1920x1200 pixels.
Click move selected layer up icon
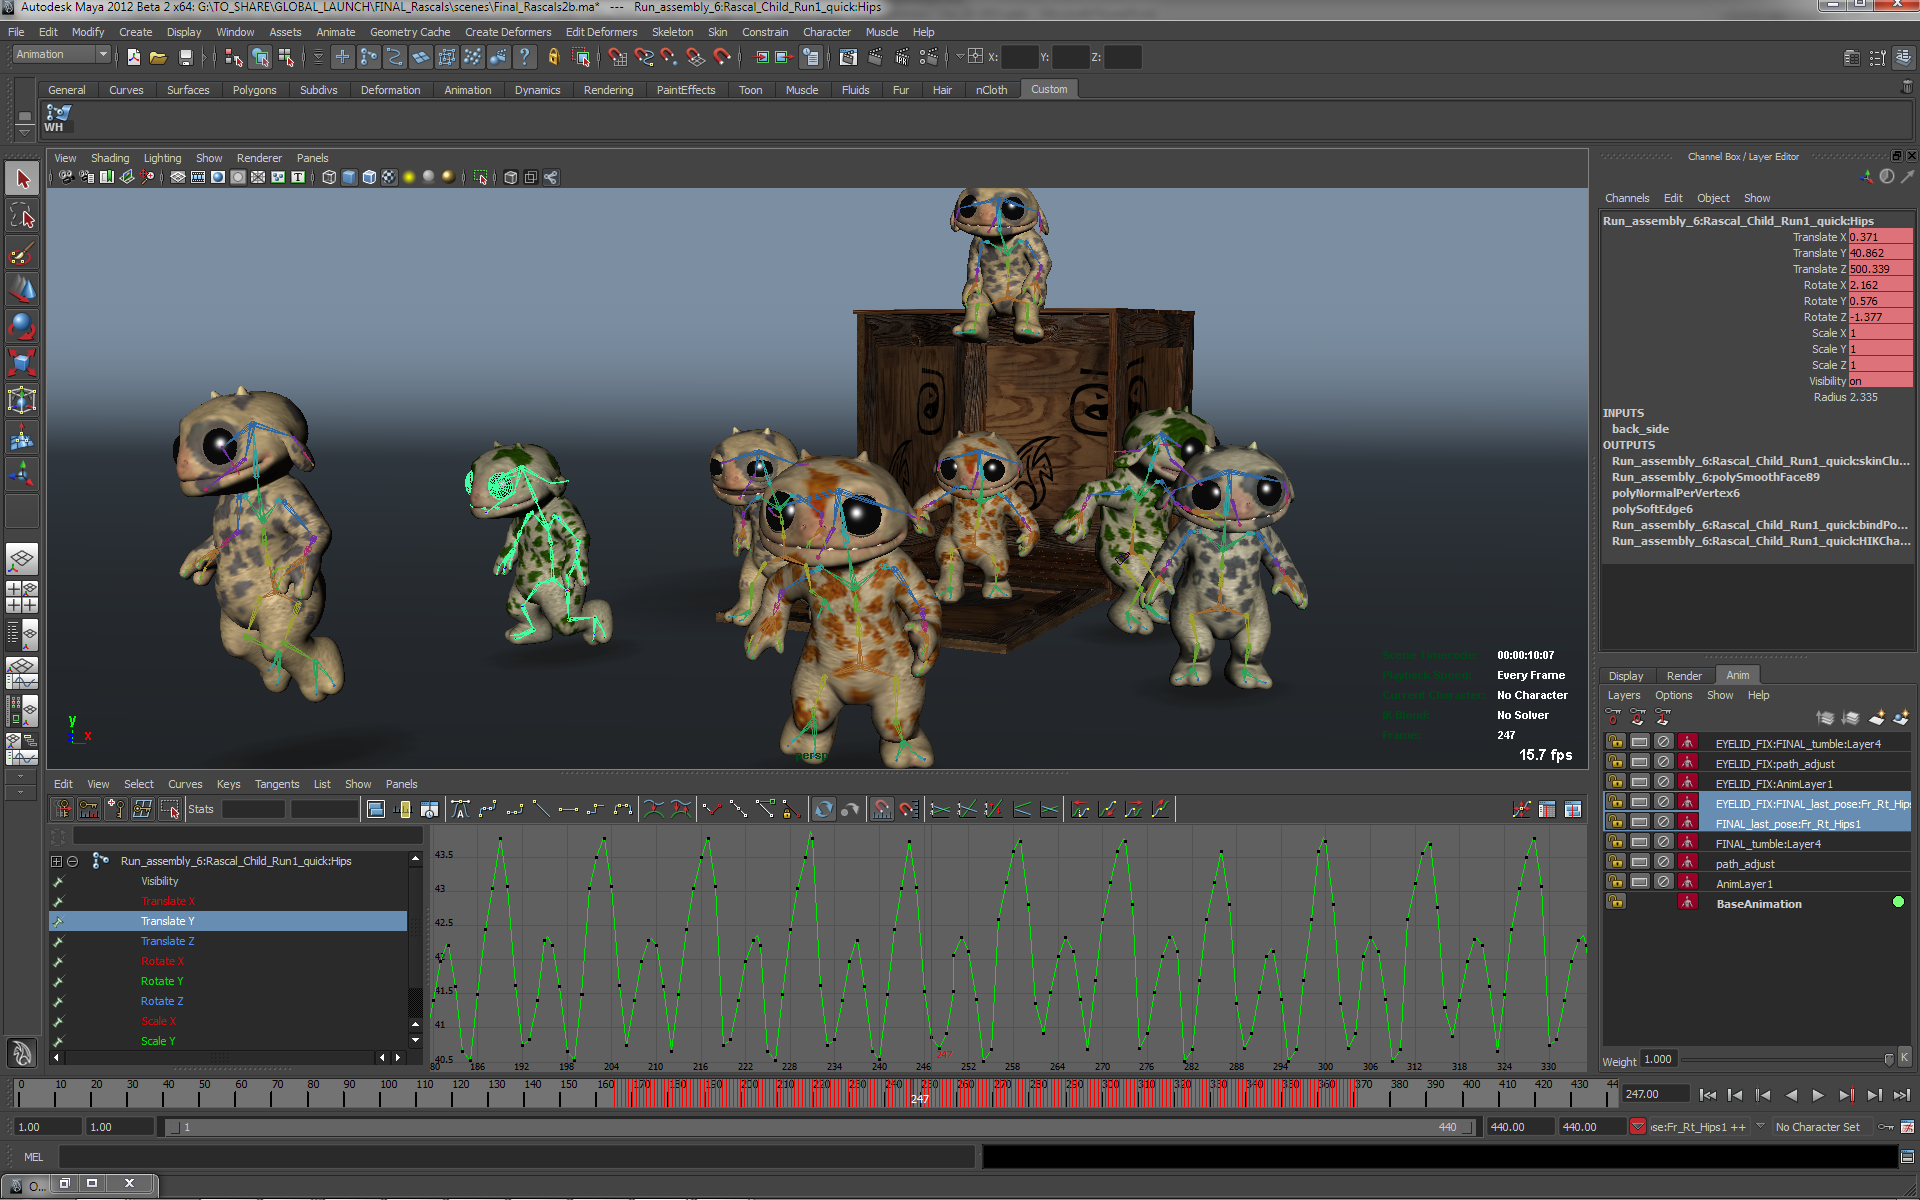click(x=1825, y=718)
